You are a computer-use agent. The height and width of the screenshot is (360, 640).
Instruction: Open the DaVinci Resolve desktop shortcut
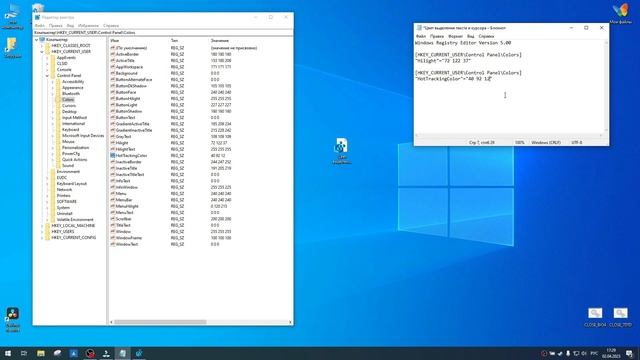click(x=13, y=313)
